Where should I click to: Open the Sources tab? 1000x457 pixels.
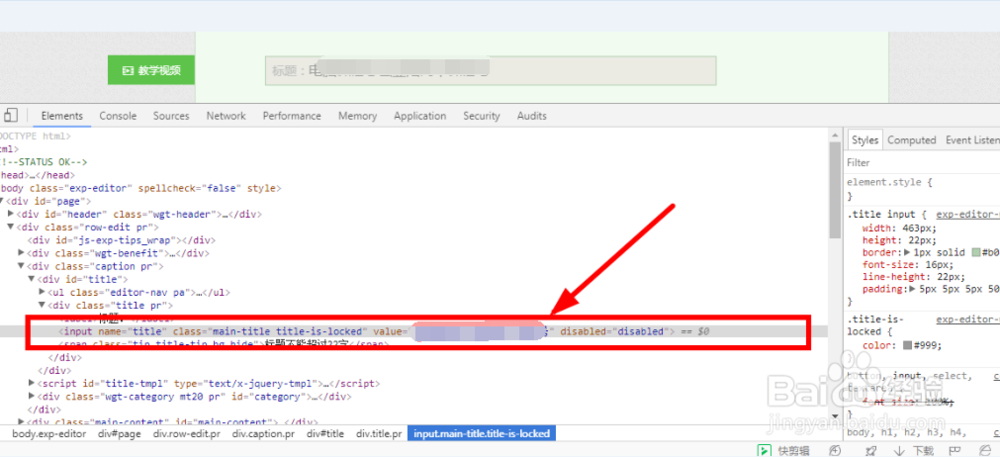171,116
